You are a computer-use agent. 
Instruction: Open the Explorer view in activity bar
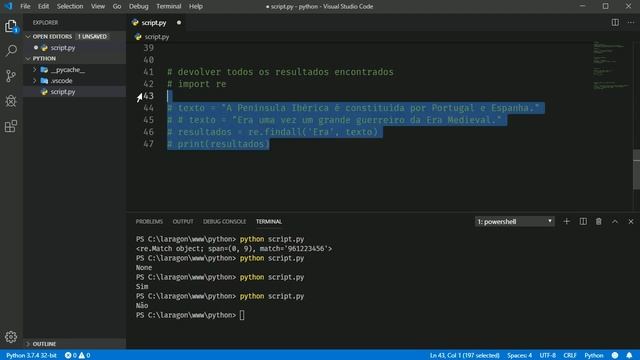[x=11, y=26]
